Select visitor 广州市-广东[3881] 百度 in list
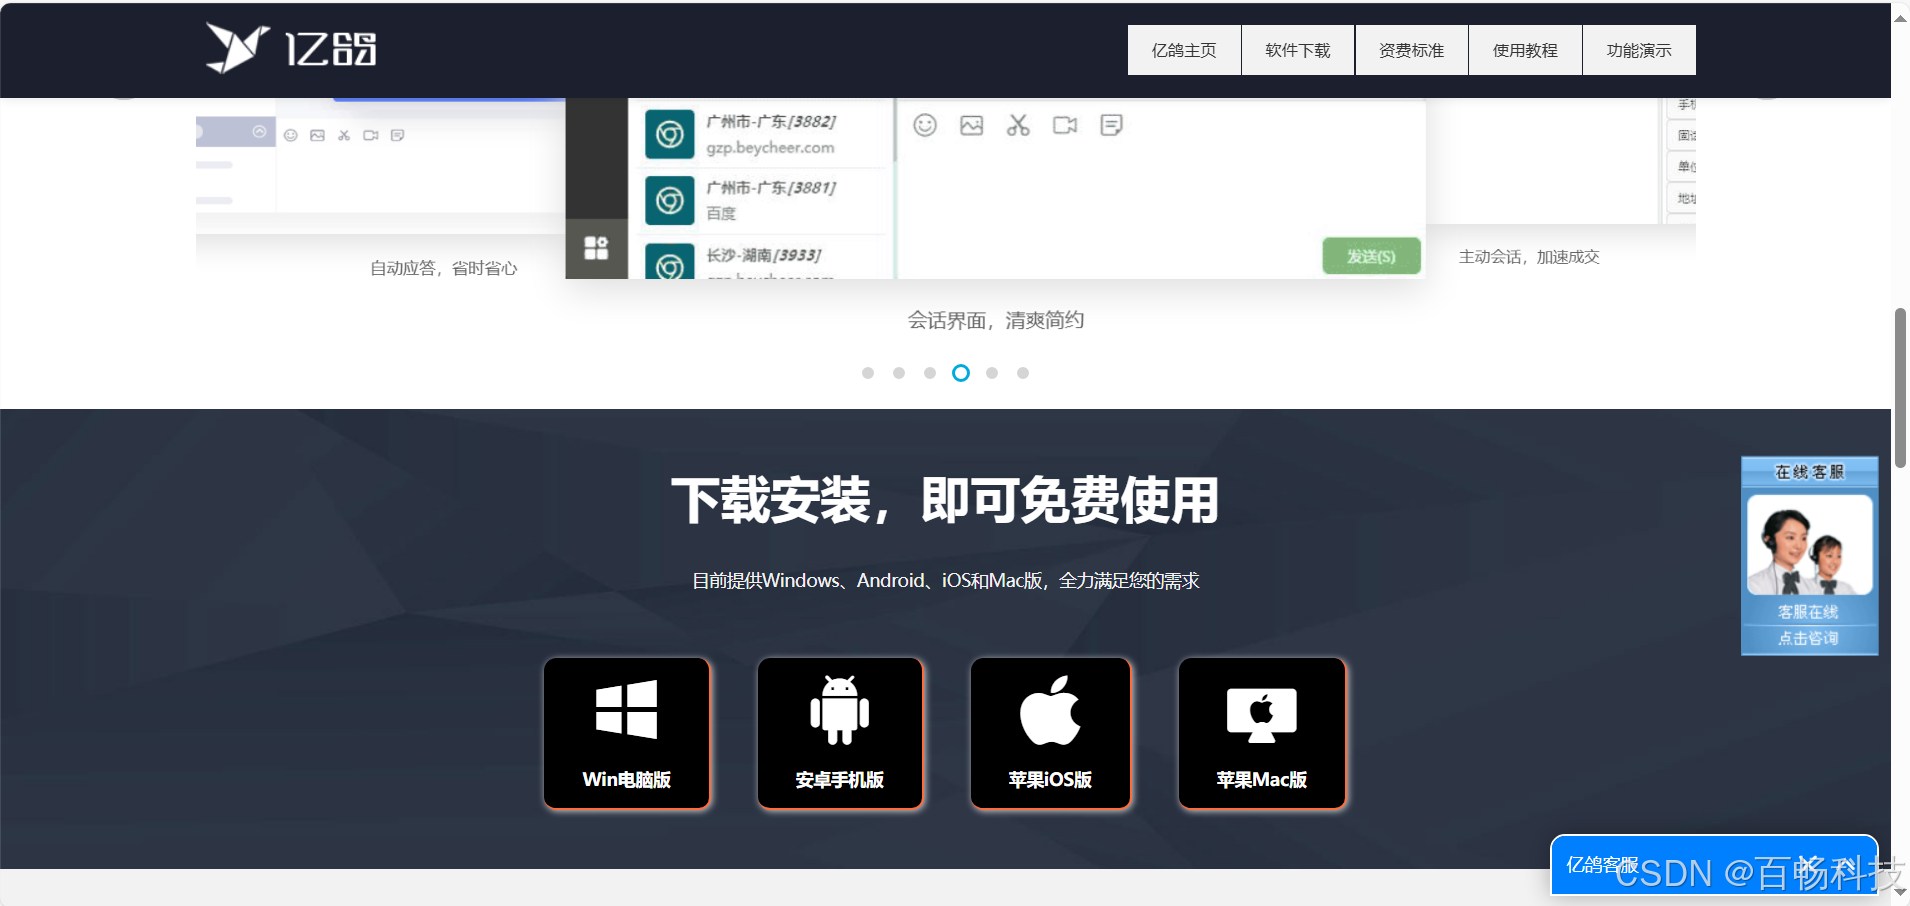Viewport: 1910px width, 906px height. [764, 200]
